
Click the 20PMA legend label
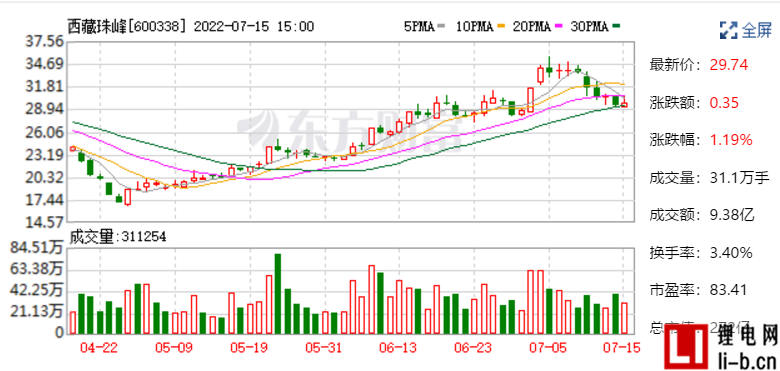click(532, 27)
